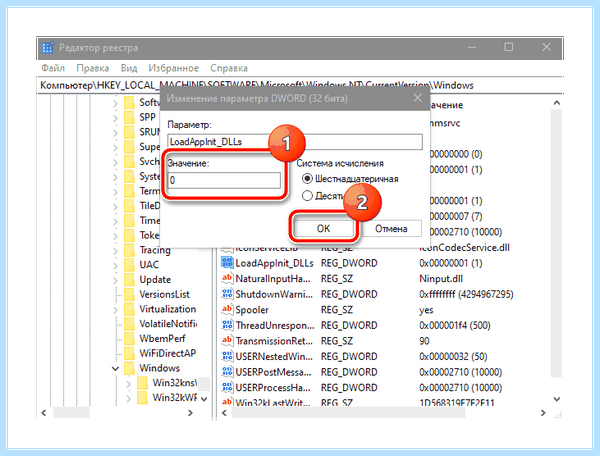Click the ShutdownWarni... DWORD icon
The height and width of the screenshot is (456, 600).
click(x=227, y=294)
